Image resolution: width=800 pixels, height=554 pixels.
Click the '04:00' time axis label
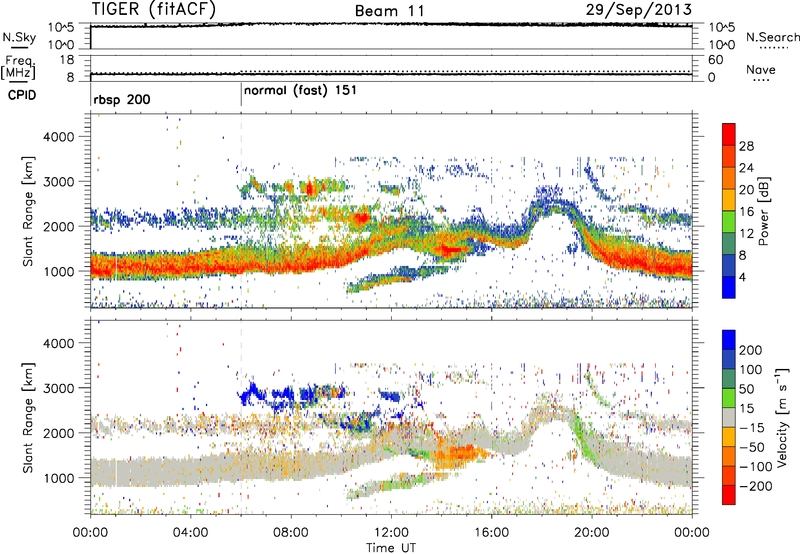pyautogui.click(x=190, y=533)
